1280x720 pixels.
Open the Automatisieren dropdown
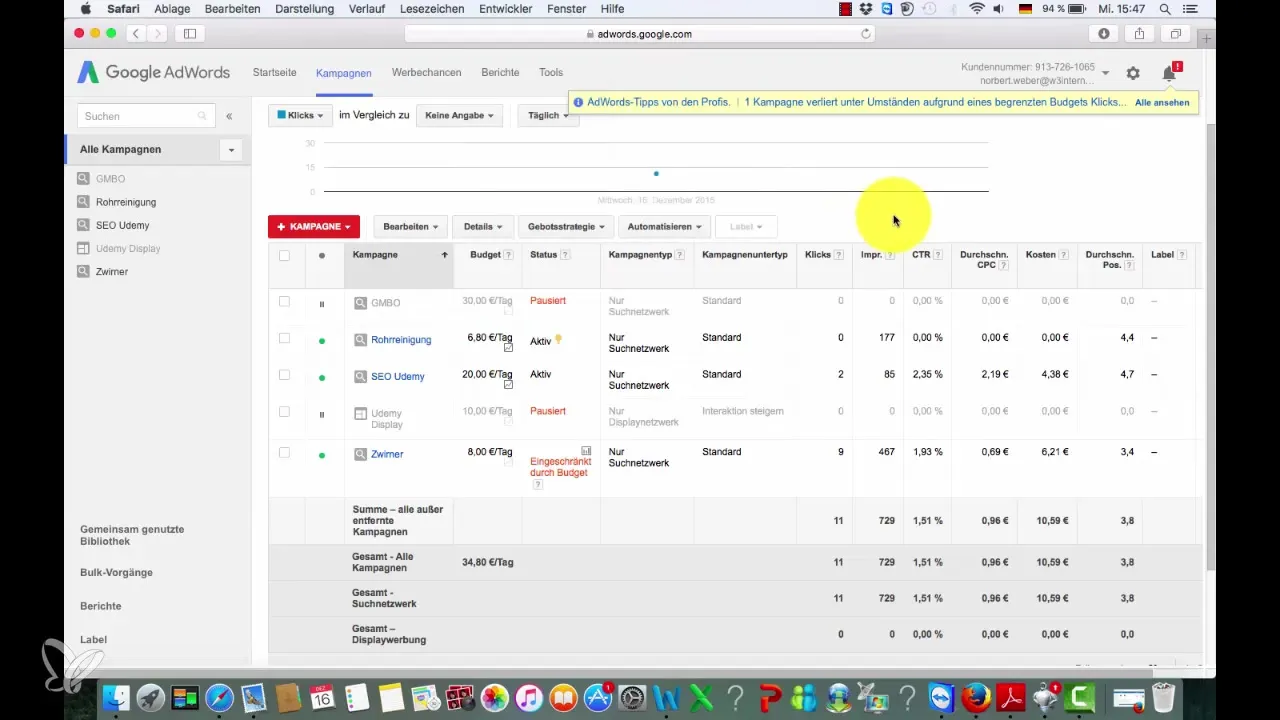[665, 226]
